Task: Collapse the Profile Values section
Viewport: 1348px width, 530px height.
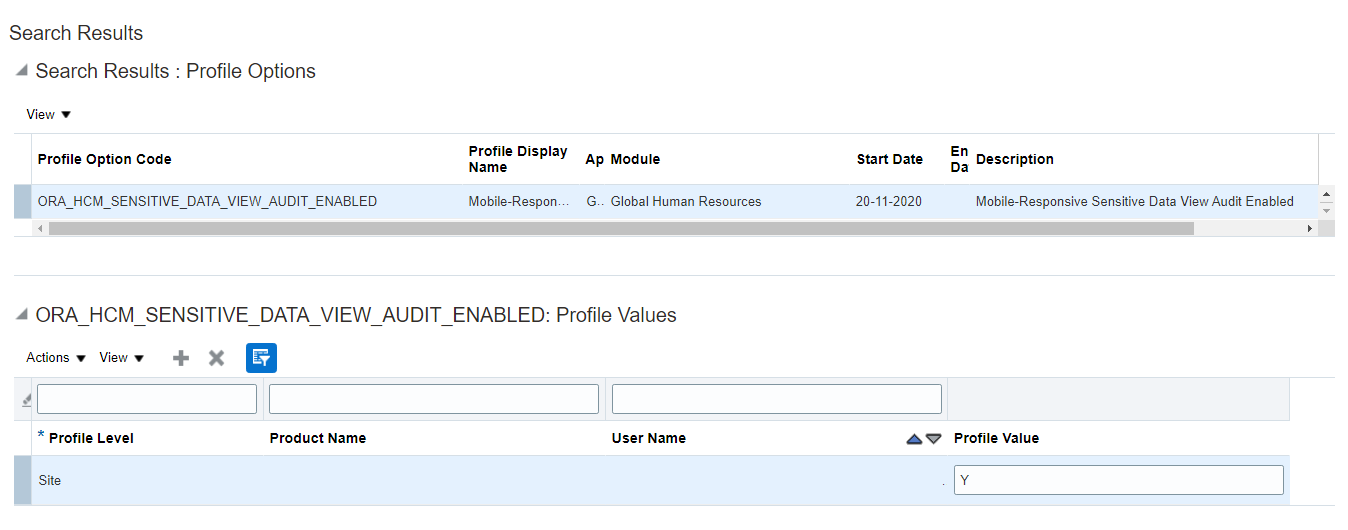Action: 21,315
